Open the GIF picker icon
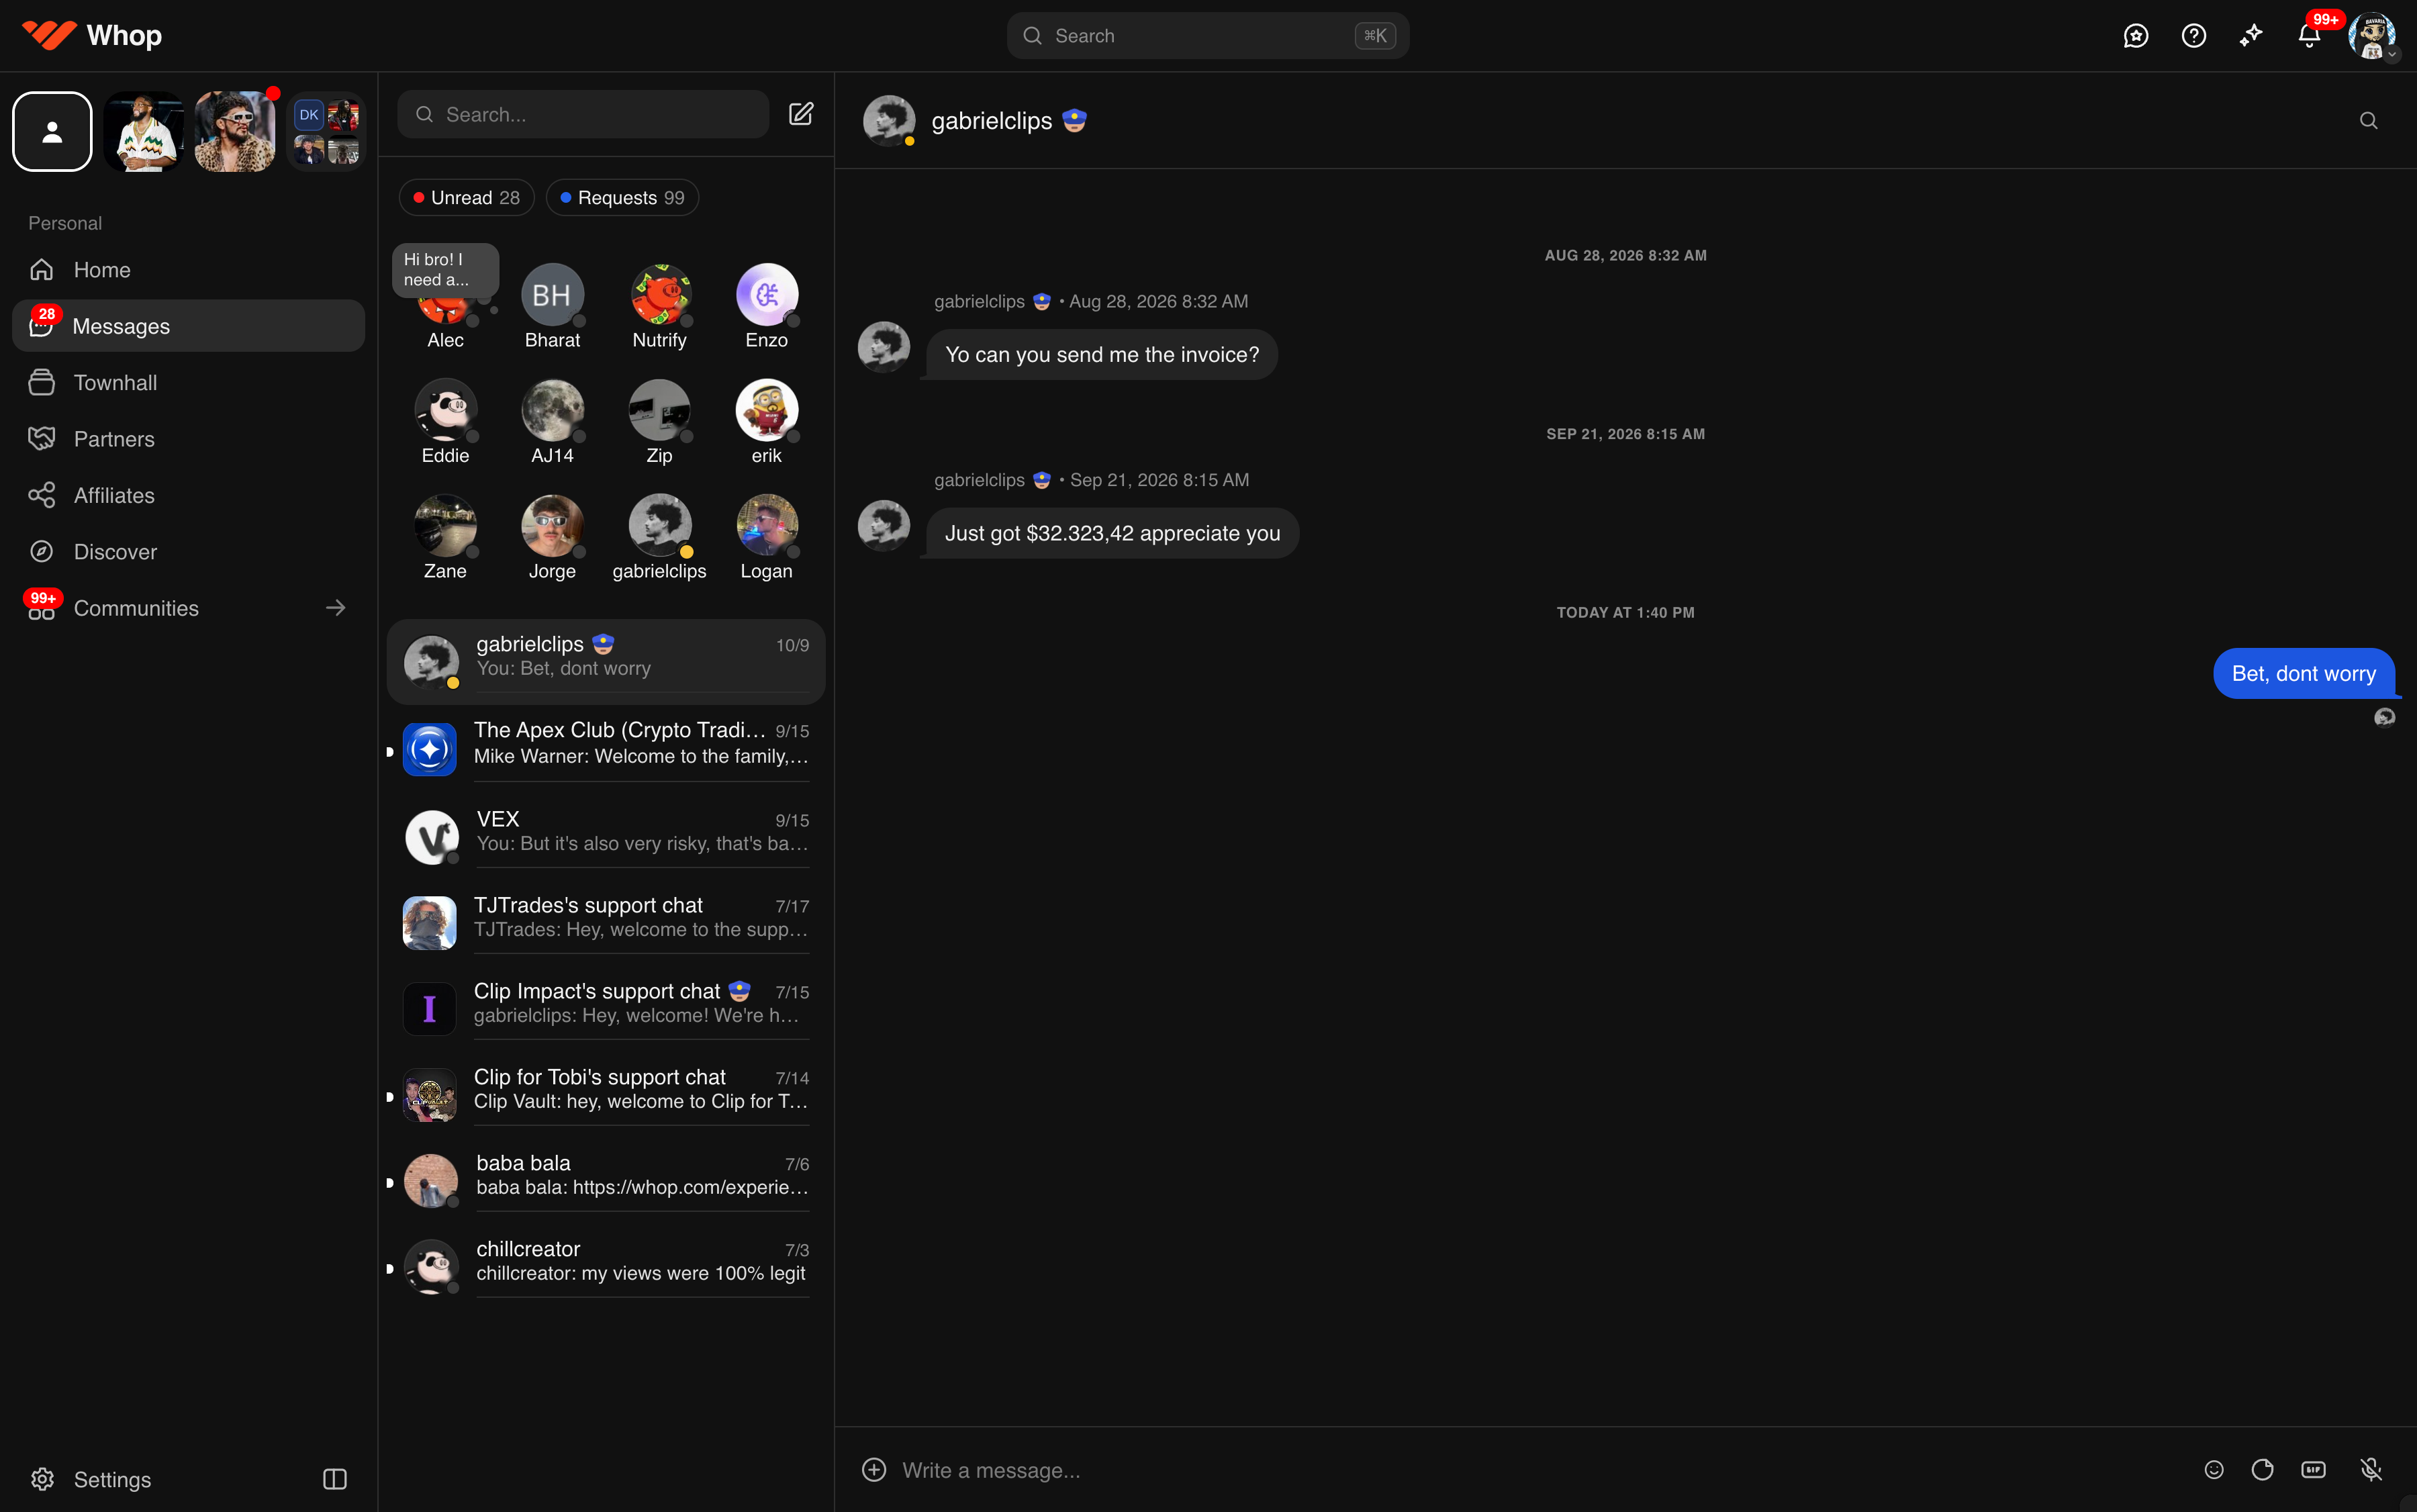 pos(2313,1469)
